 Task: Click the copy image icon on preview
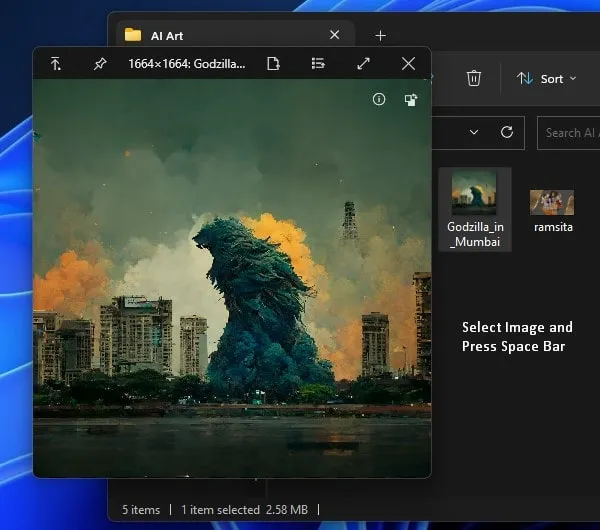(411, 100)
